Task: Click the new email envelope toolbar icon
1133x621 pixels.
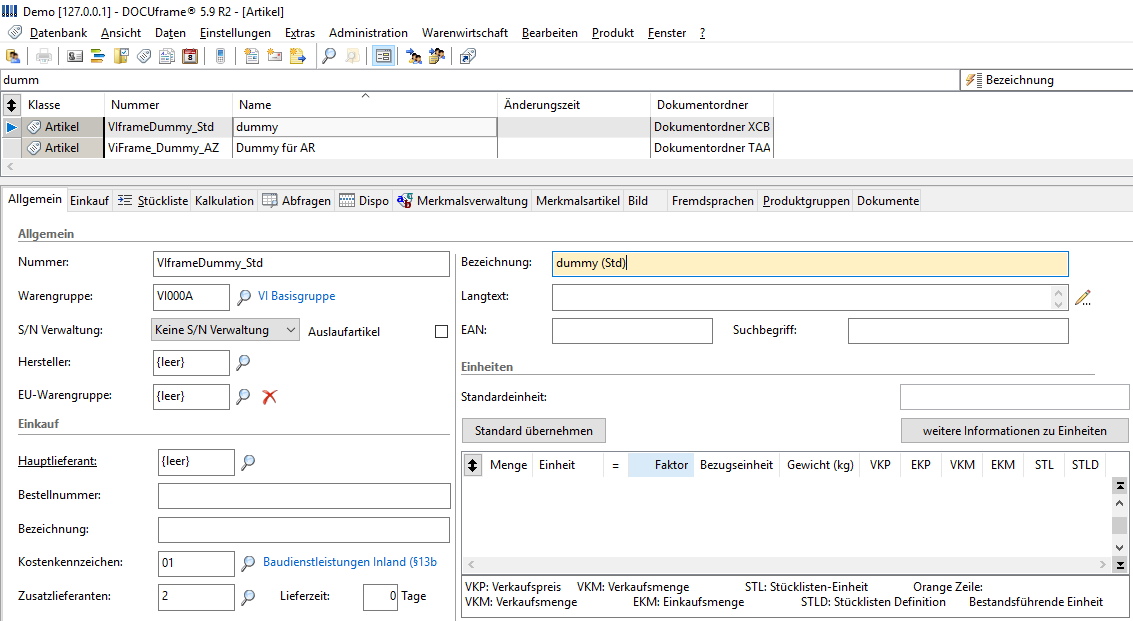Action: [x=275, y=56]
